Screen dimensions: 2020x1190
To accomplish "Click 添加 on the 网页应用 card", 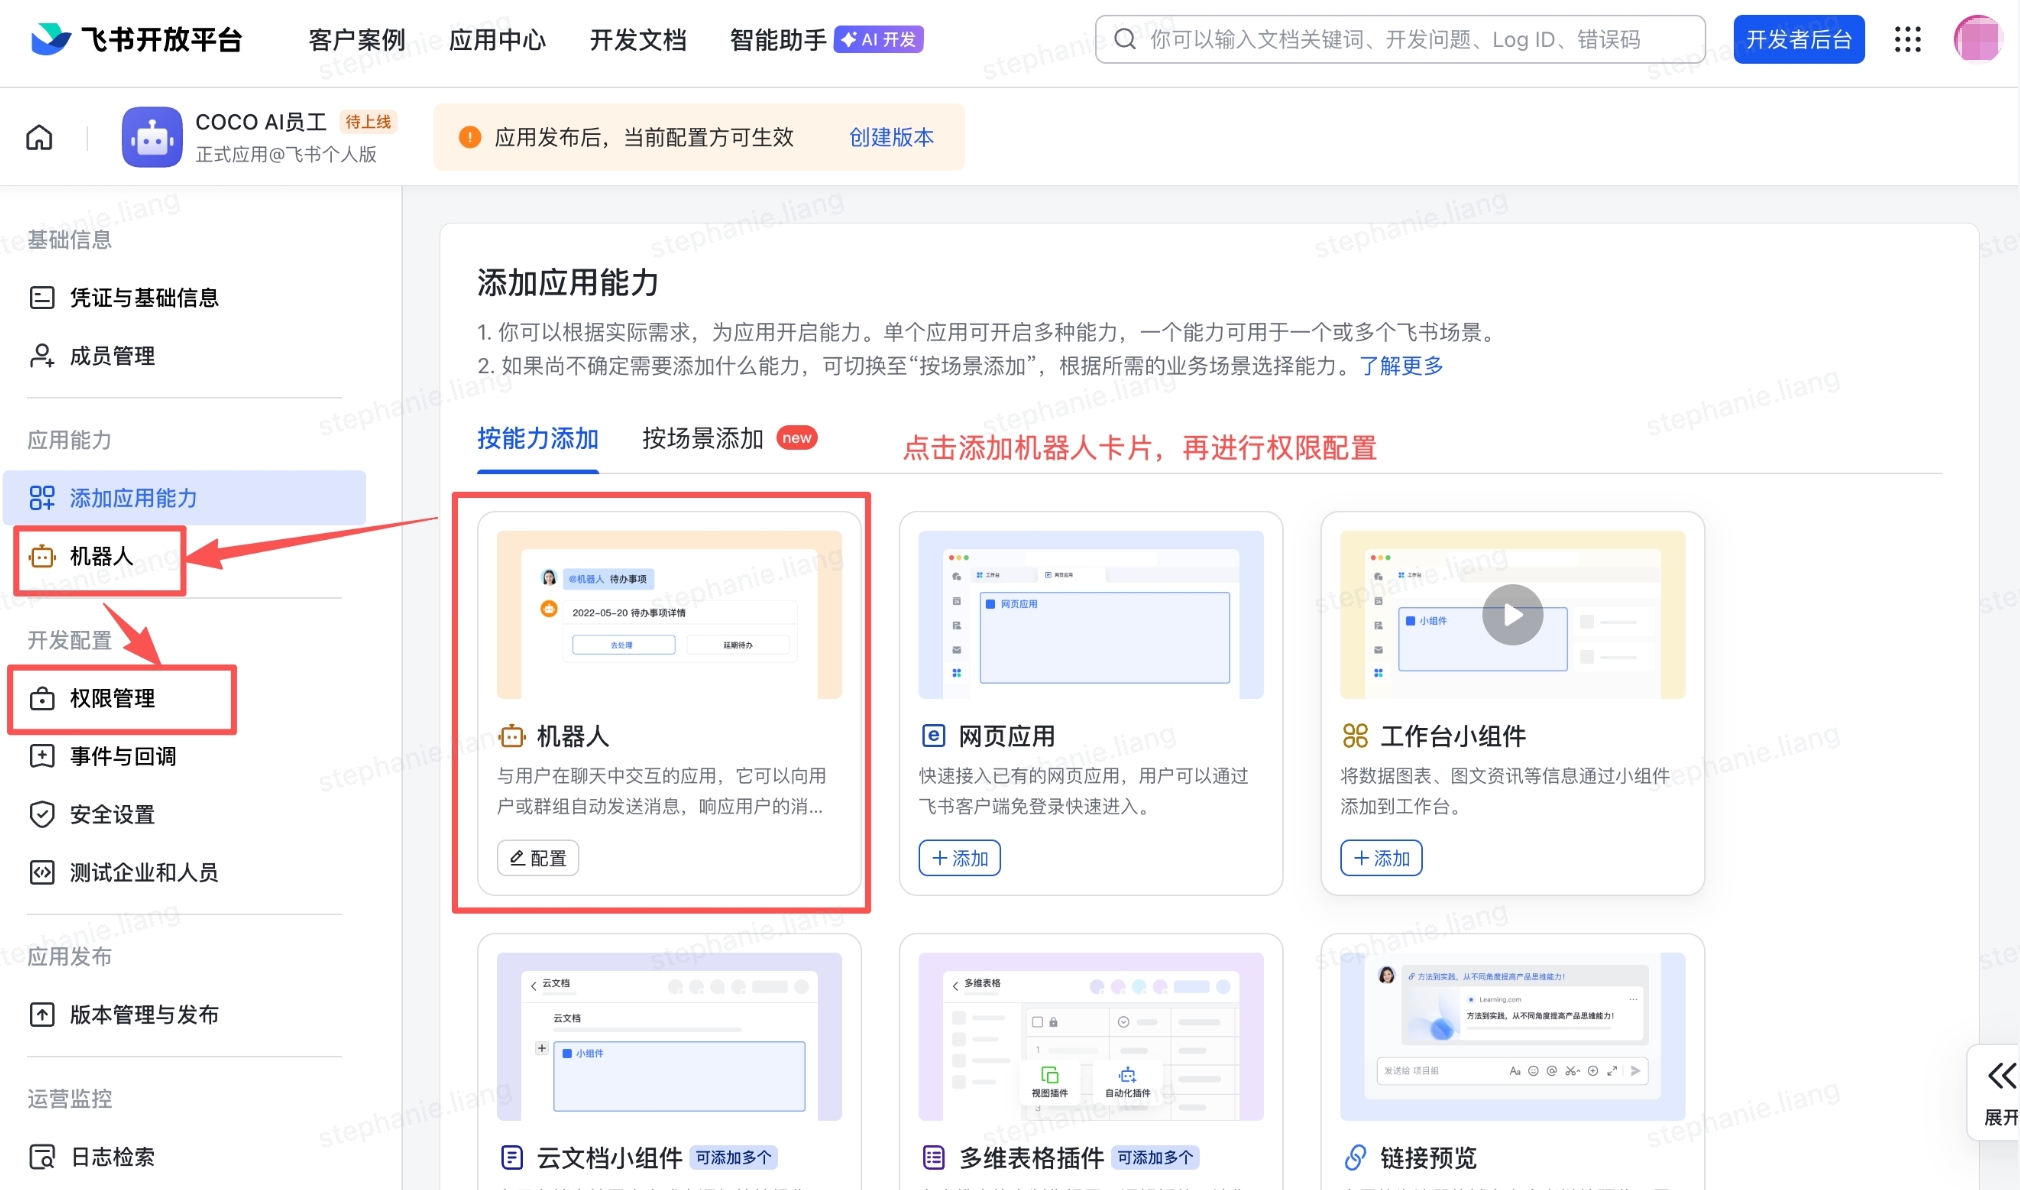I will click(958, 857).
